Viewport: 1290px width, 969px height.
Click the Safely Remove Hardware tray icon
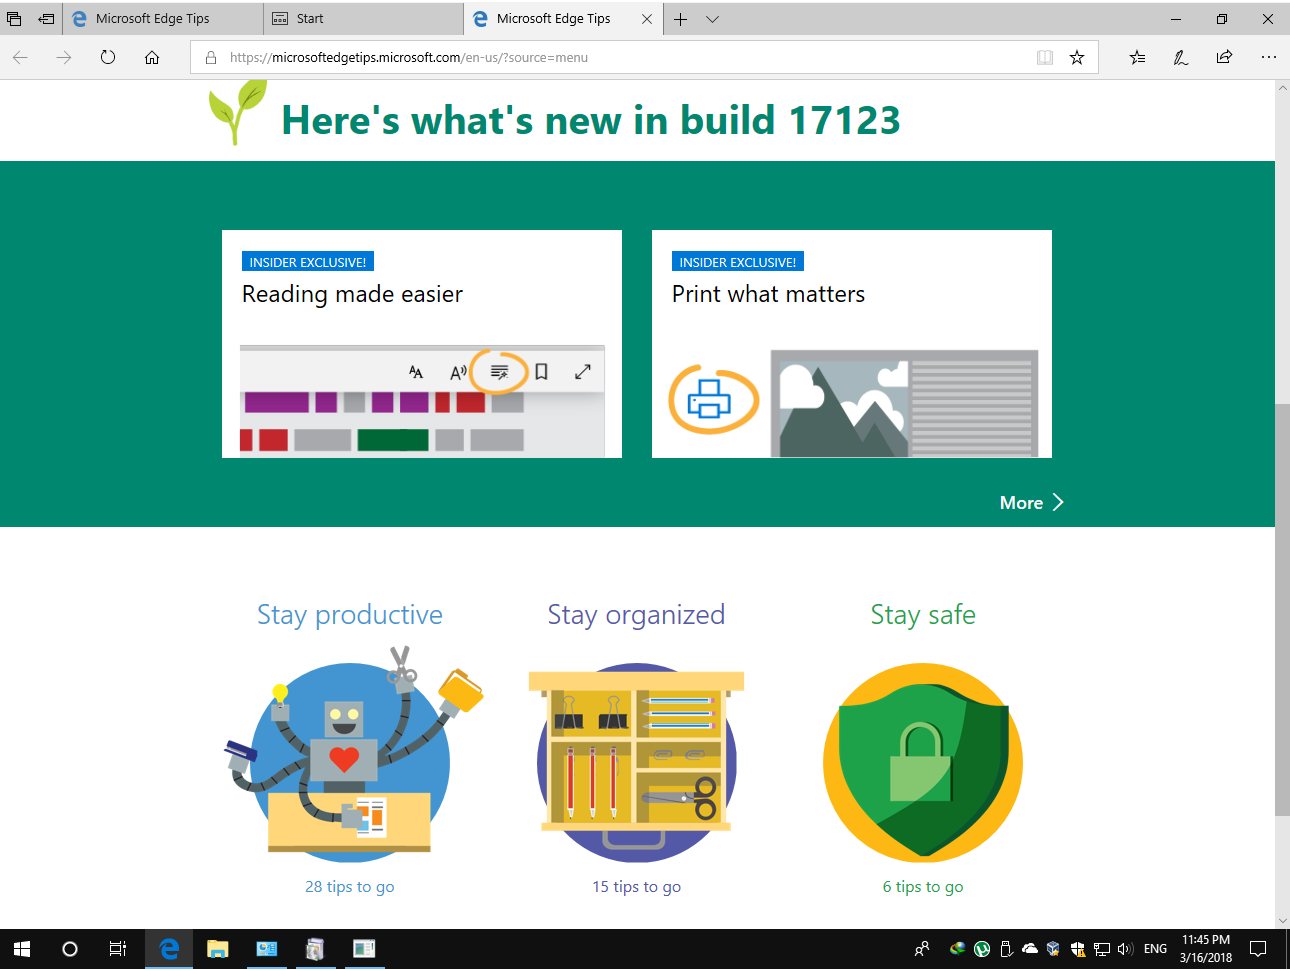1006,949
